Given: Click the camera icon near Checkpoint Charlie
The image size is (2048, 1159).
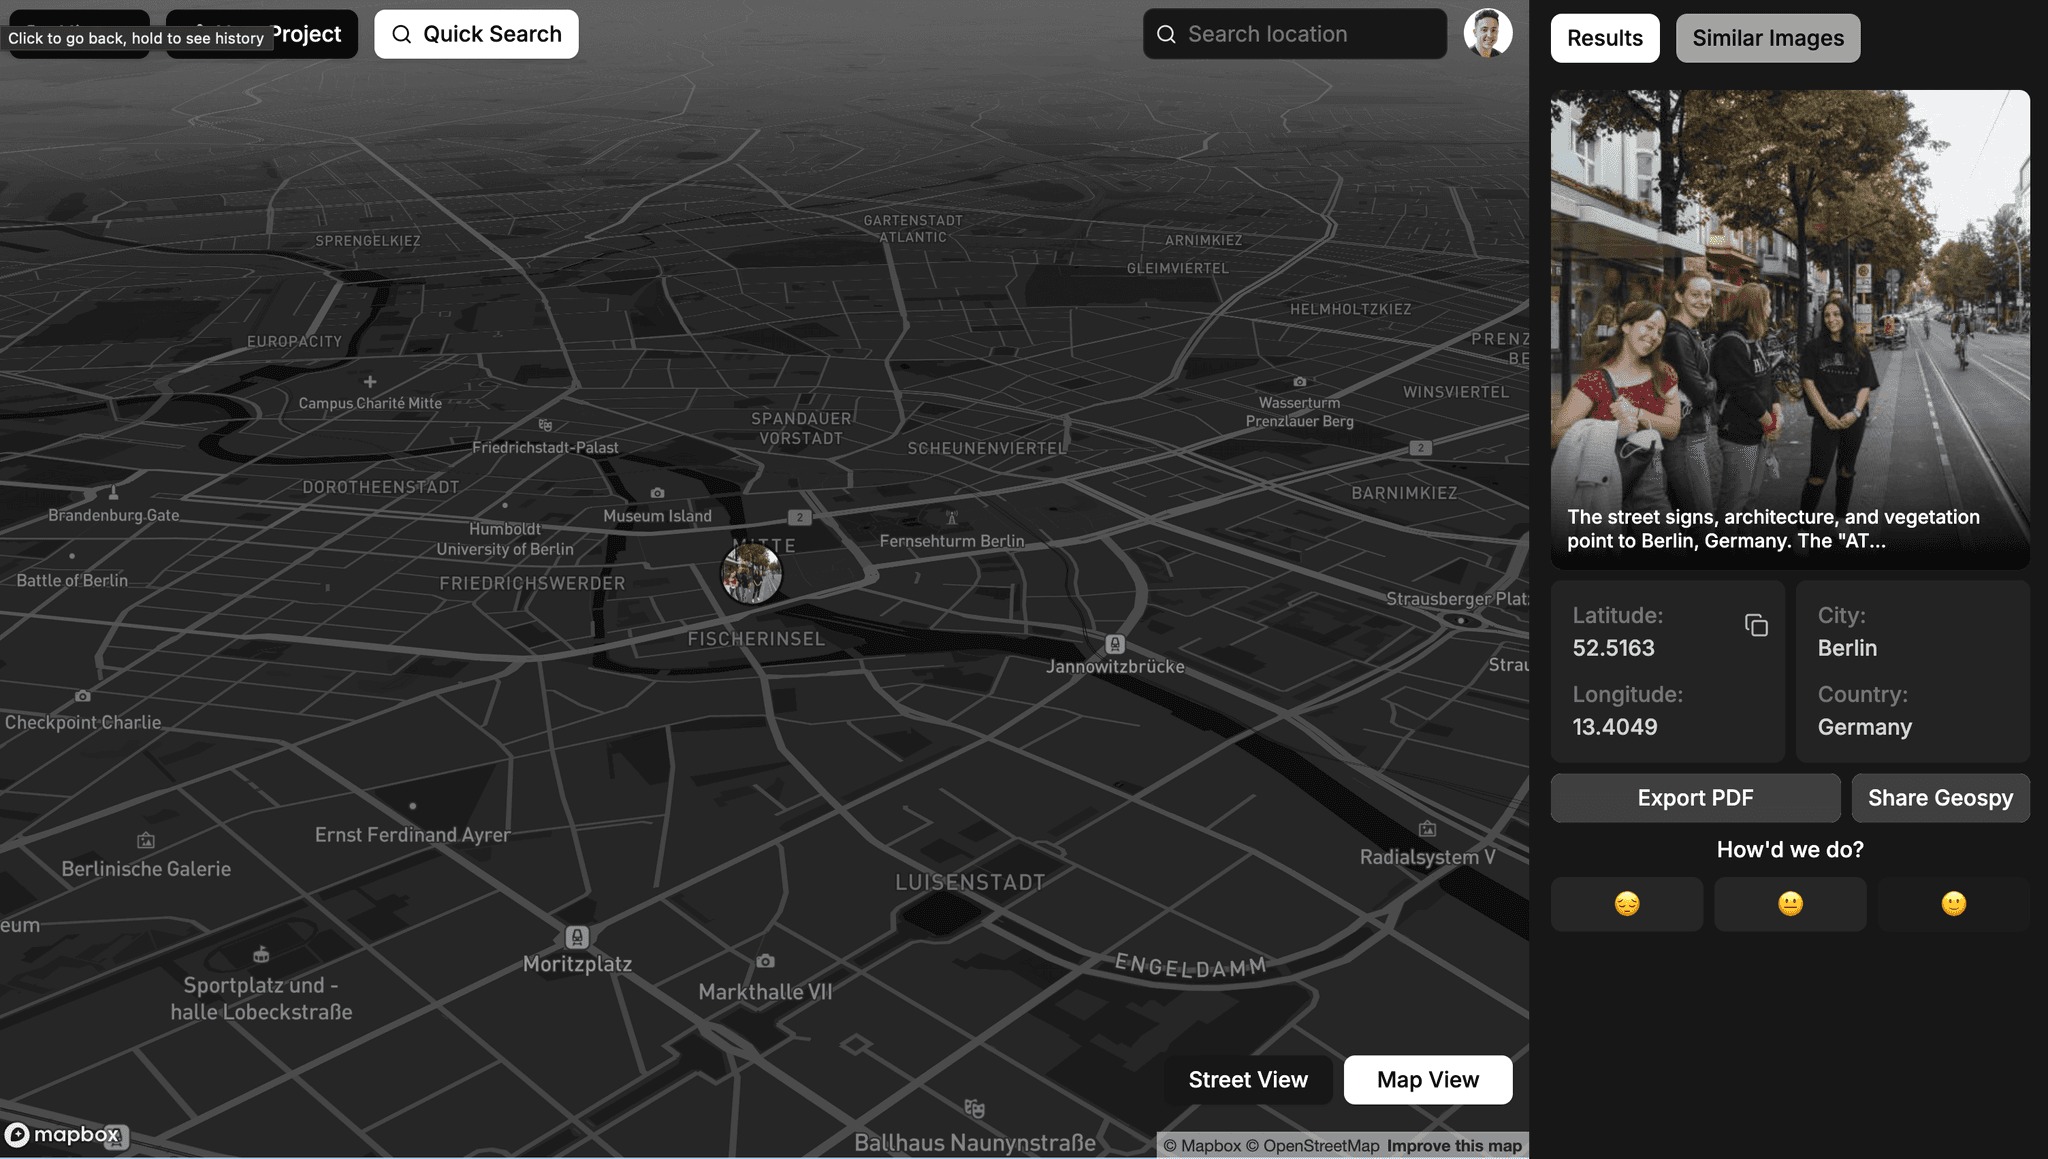Looking at the screenshot, I should tap(82, 695).
